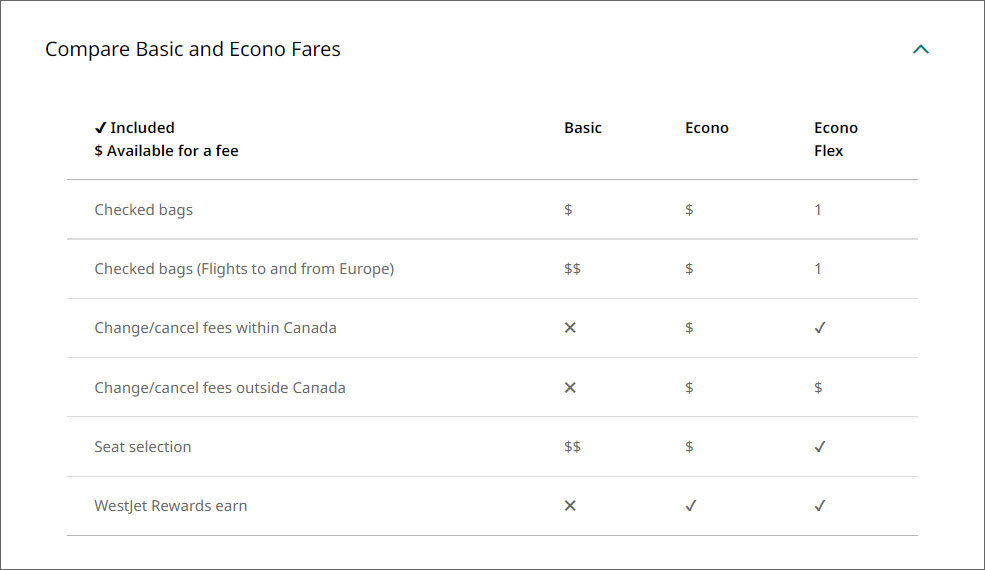Screen dimensions: 985x570
Task: Click Econo Flex checkmark for WestJet Rewards earn
Action: pos(820,506)
